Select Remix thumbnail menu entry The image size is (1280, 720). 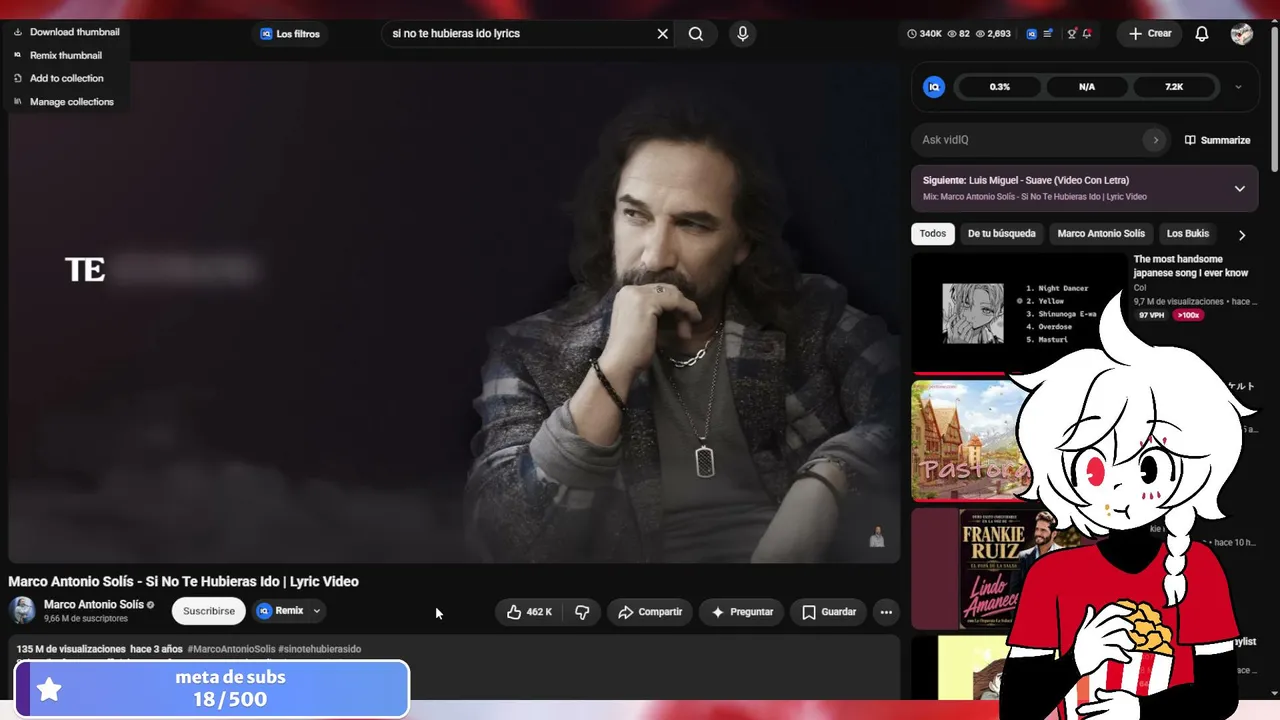pyautogui.click(x=58, y=55)
